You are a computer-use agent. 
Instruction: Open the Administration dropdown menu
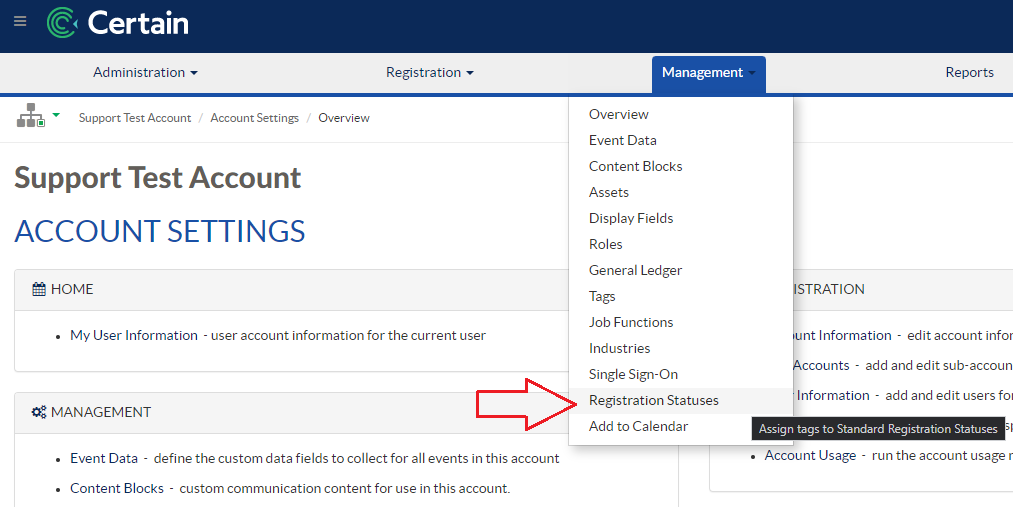tap(145, 72)
